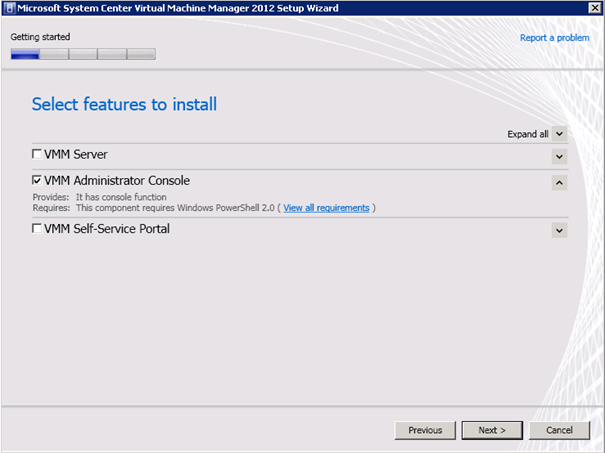
Task: Click the 'VMM Administrator Console' label
Action: click(x=117, y=180)
